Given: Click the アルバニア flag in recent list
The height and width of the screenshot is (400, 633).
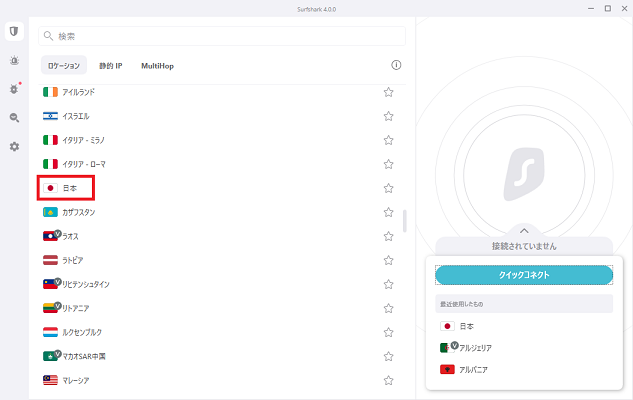Looking at the screenshot, I should 447,369.
